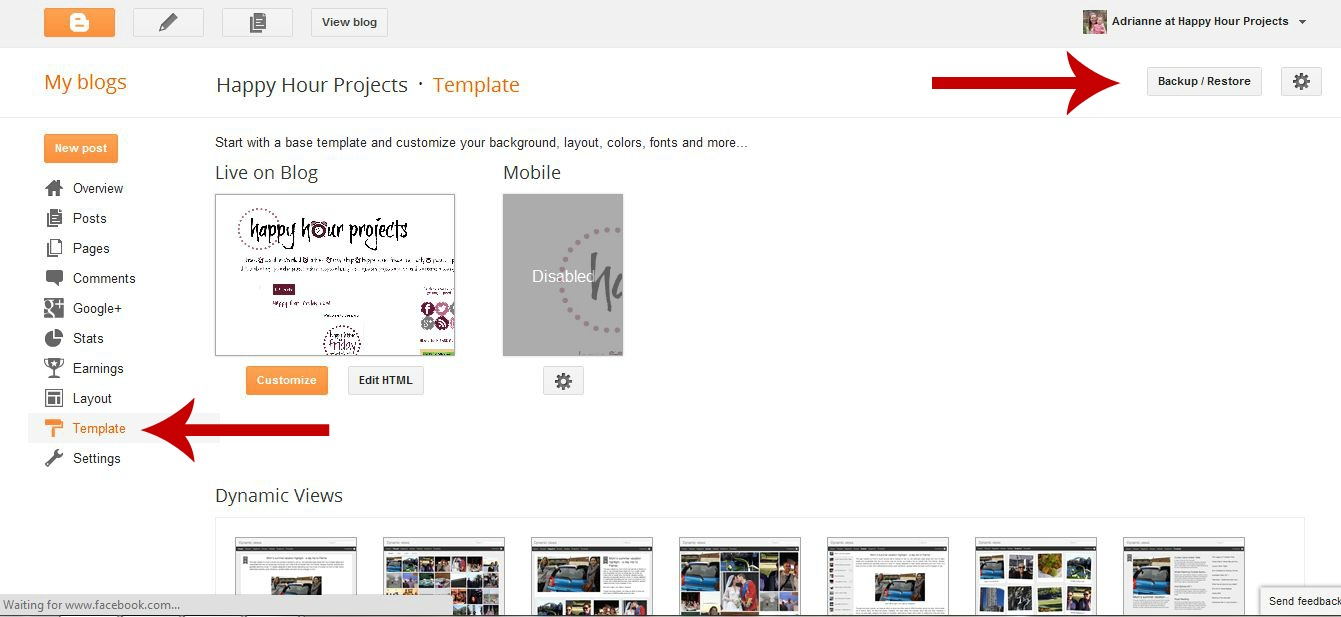Go to Posts in the sidebar
The image size is (1341, 617).
point(89,218)
